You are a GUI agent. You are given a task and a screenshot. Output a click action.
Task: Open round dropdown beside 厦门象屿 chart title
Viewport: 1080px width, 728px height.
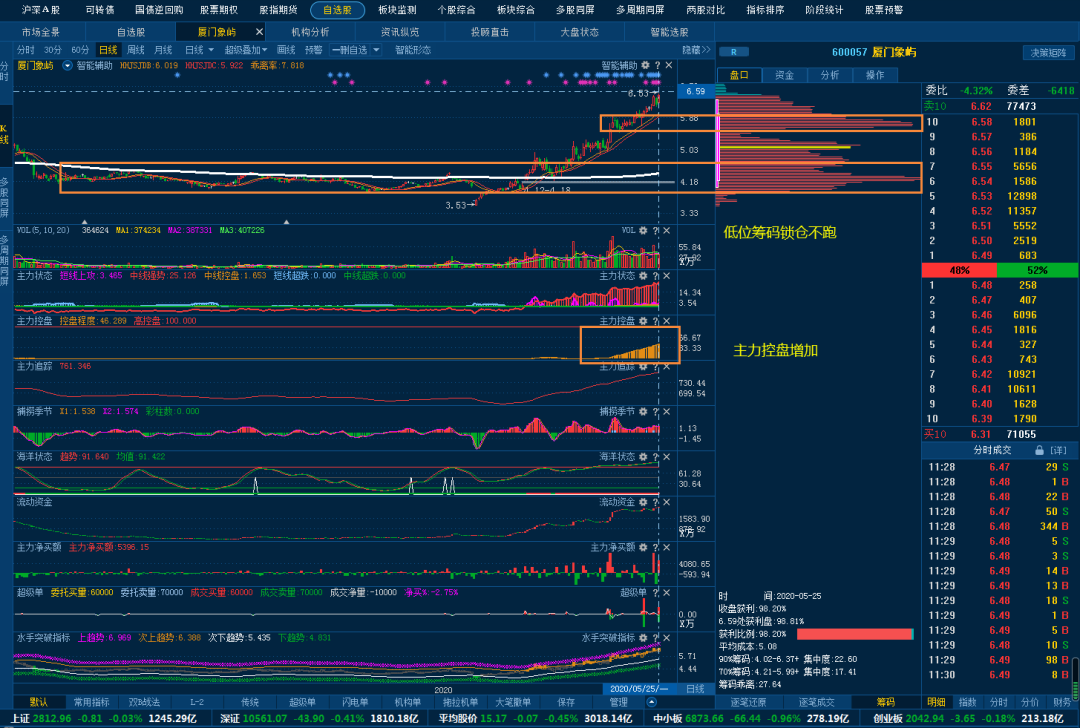tap(68, 65)
